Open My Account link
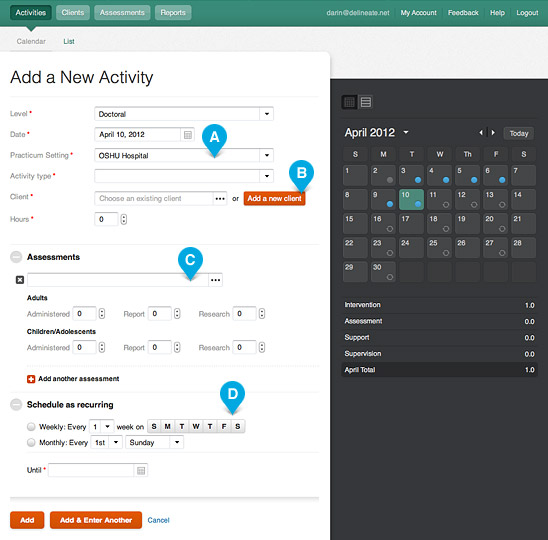This screenshot has width=548, height=540. tap(418, 13)
